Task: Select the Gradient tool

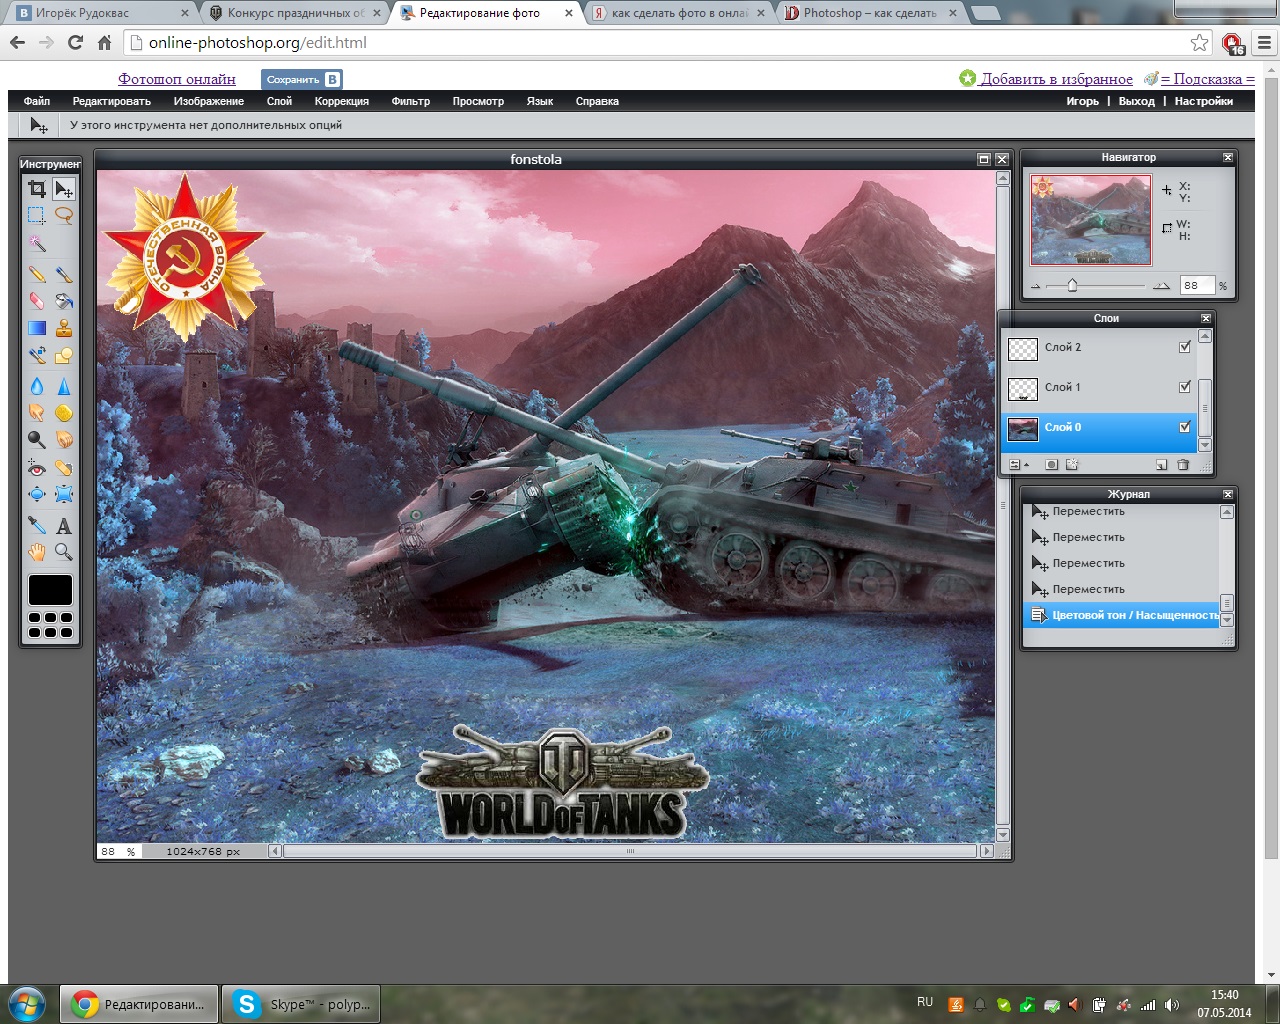Action: coord(37,327)
